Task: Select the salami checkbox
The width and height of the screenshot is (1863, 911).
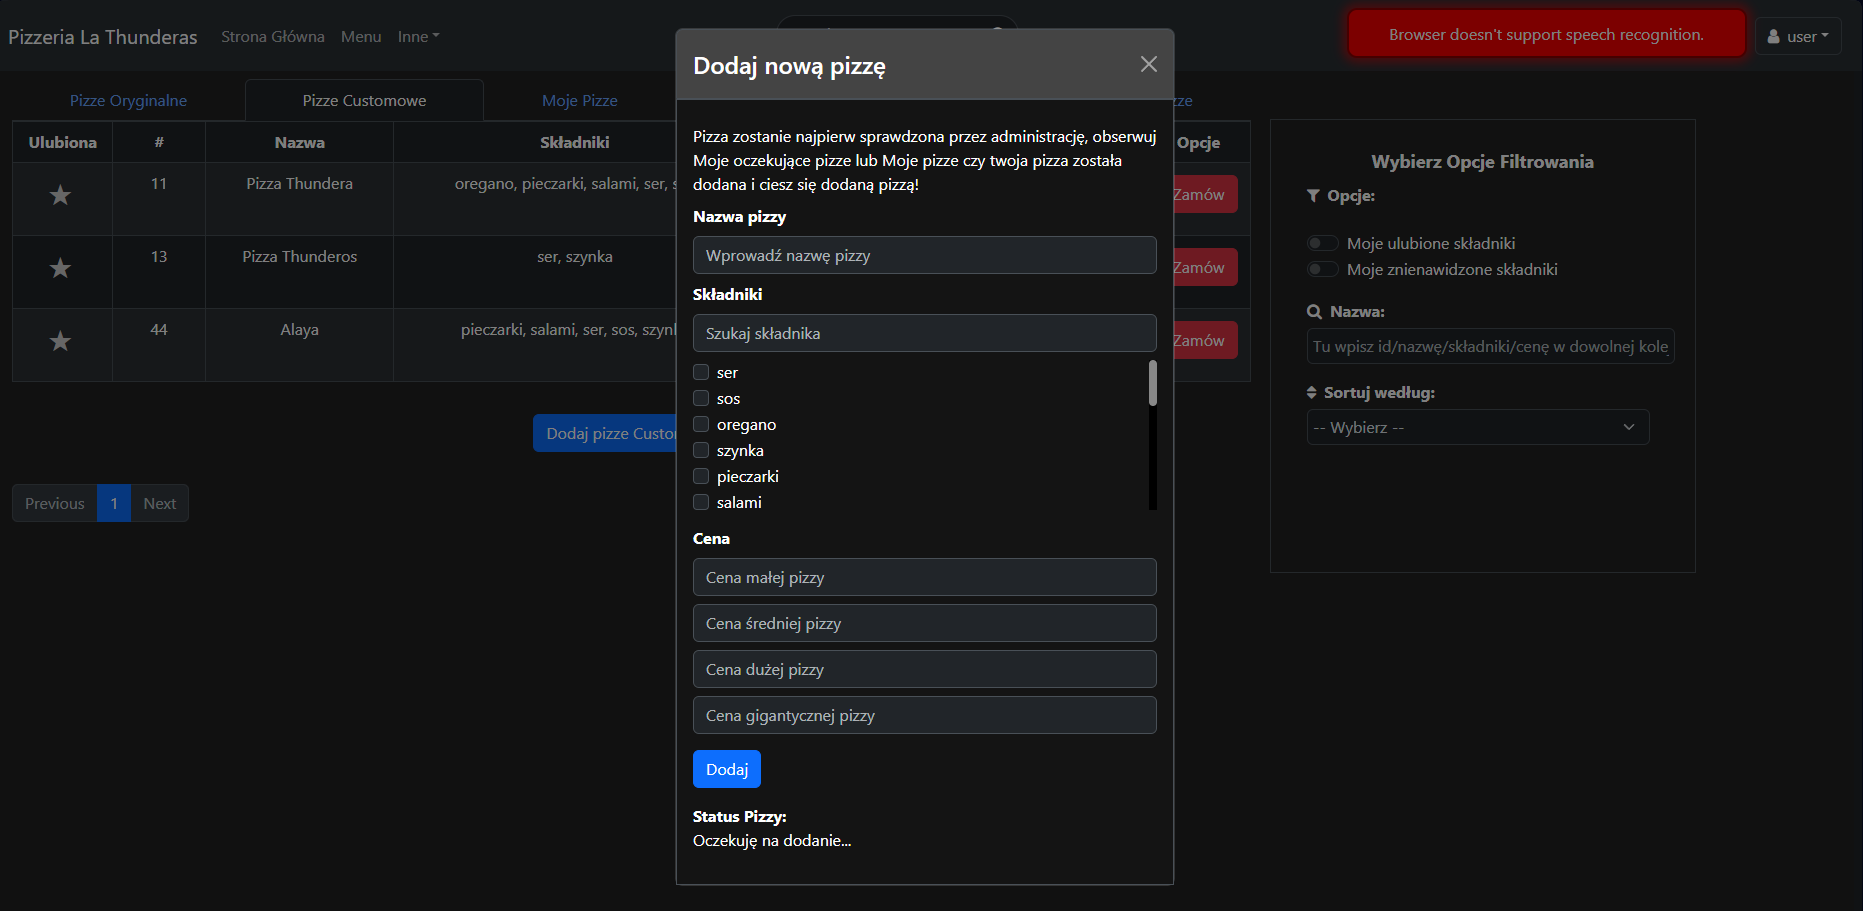Action: (x=701, y=502)
